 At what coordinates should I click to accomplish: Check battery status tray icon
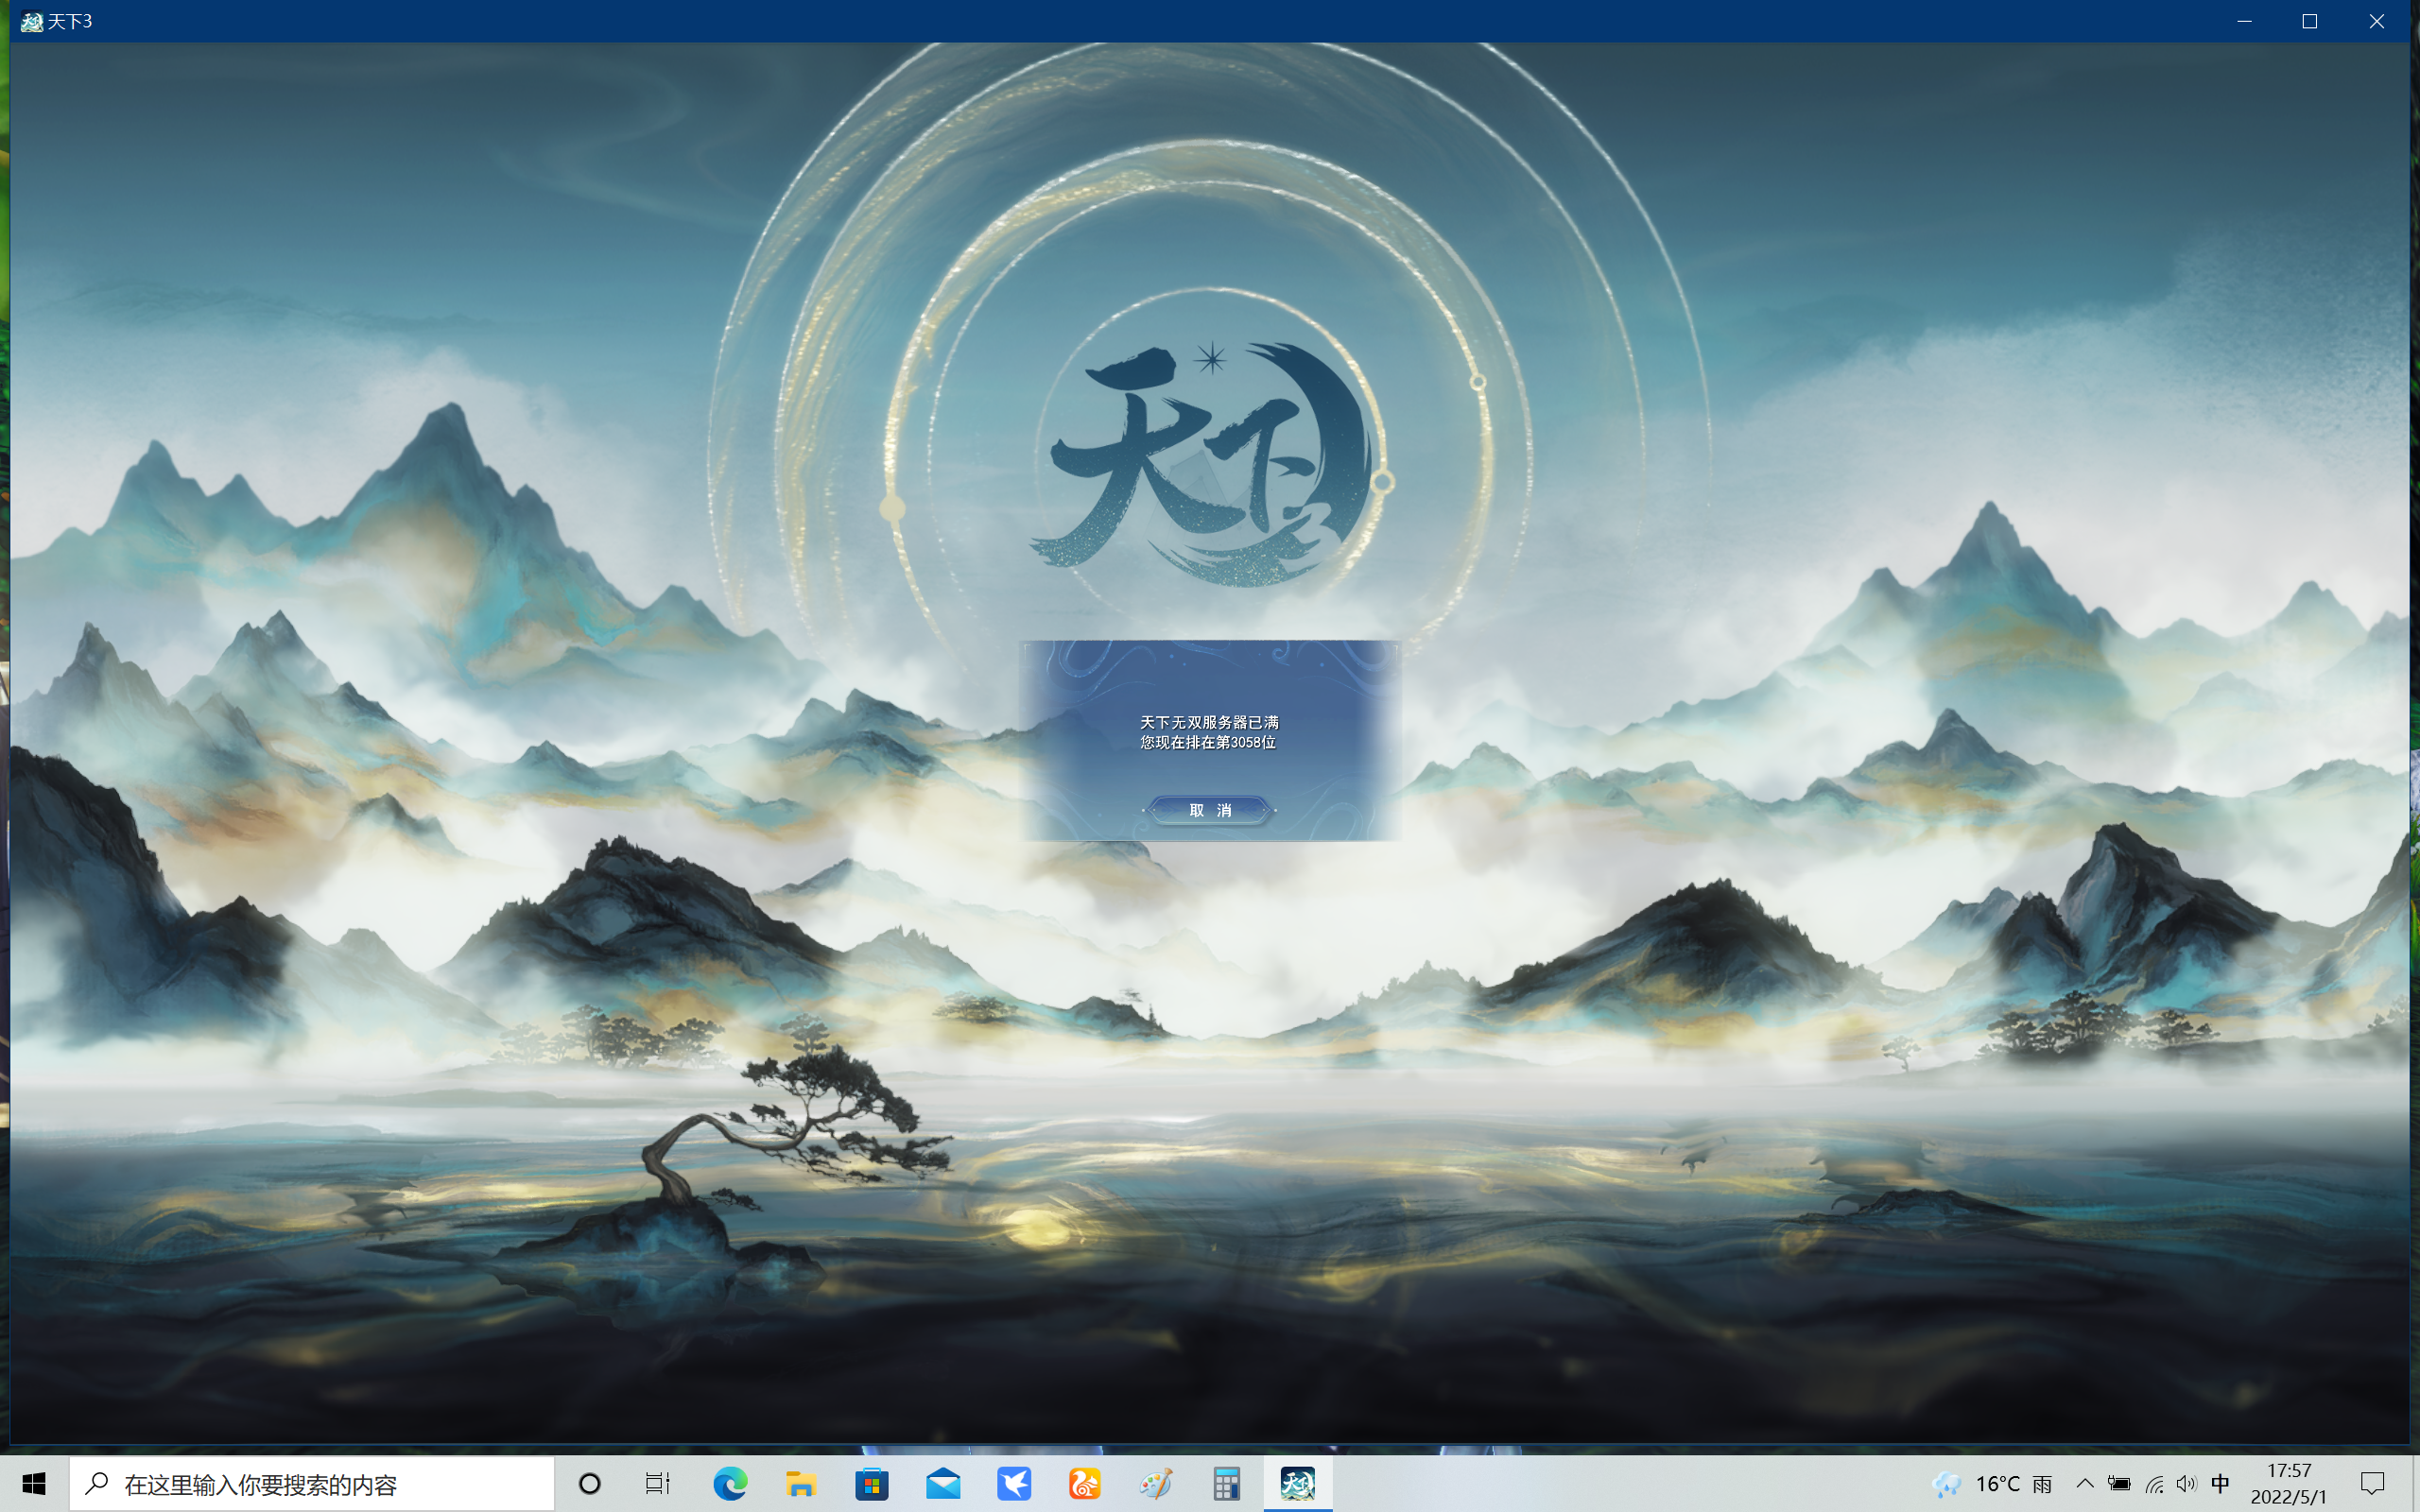click(x=2119, y=1484)
